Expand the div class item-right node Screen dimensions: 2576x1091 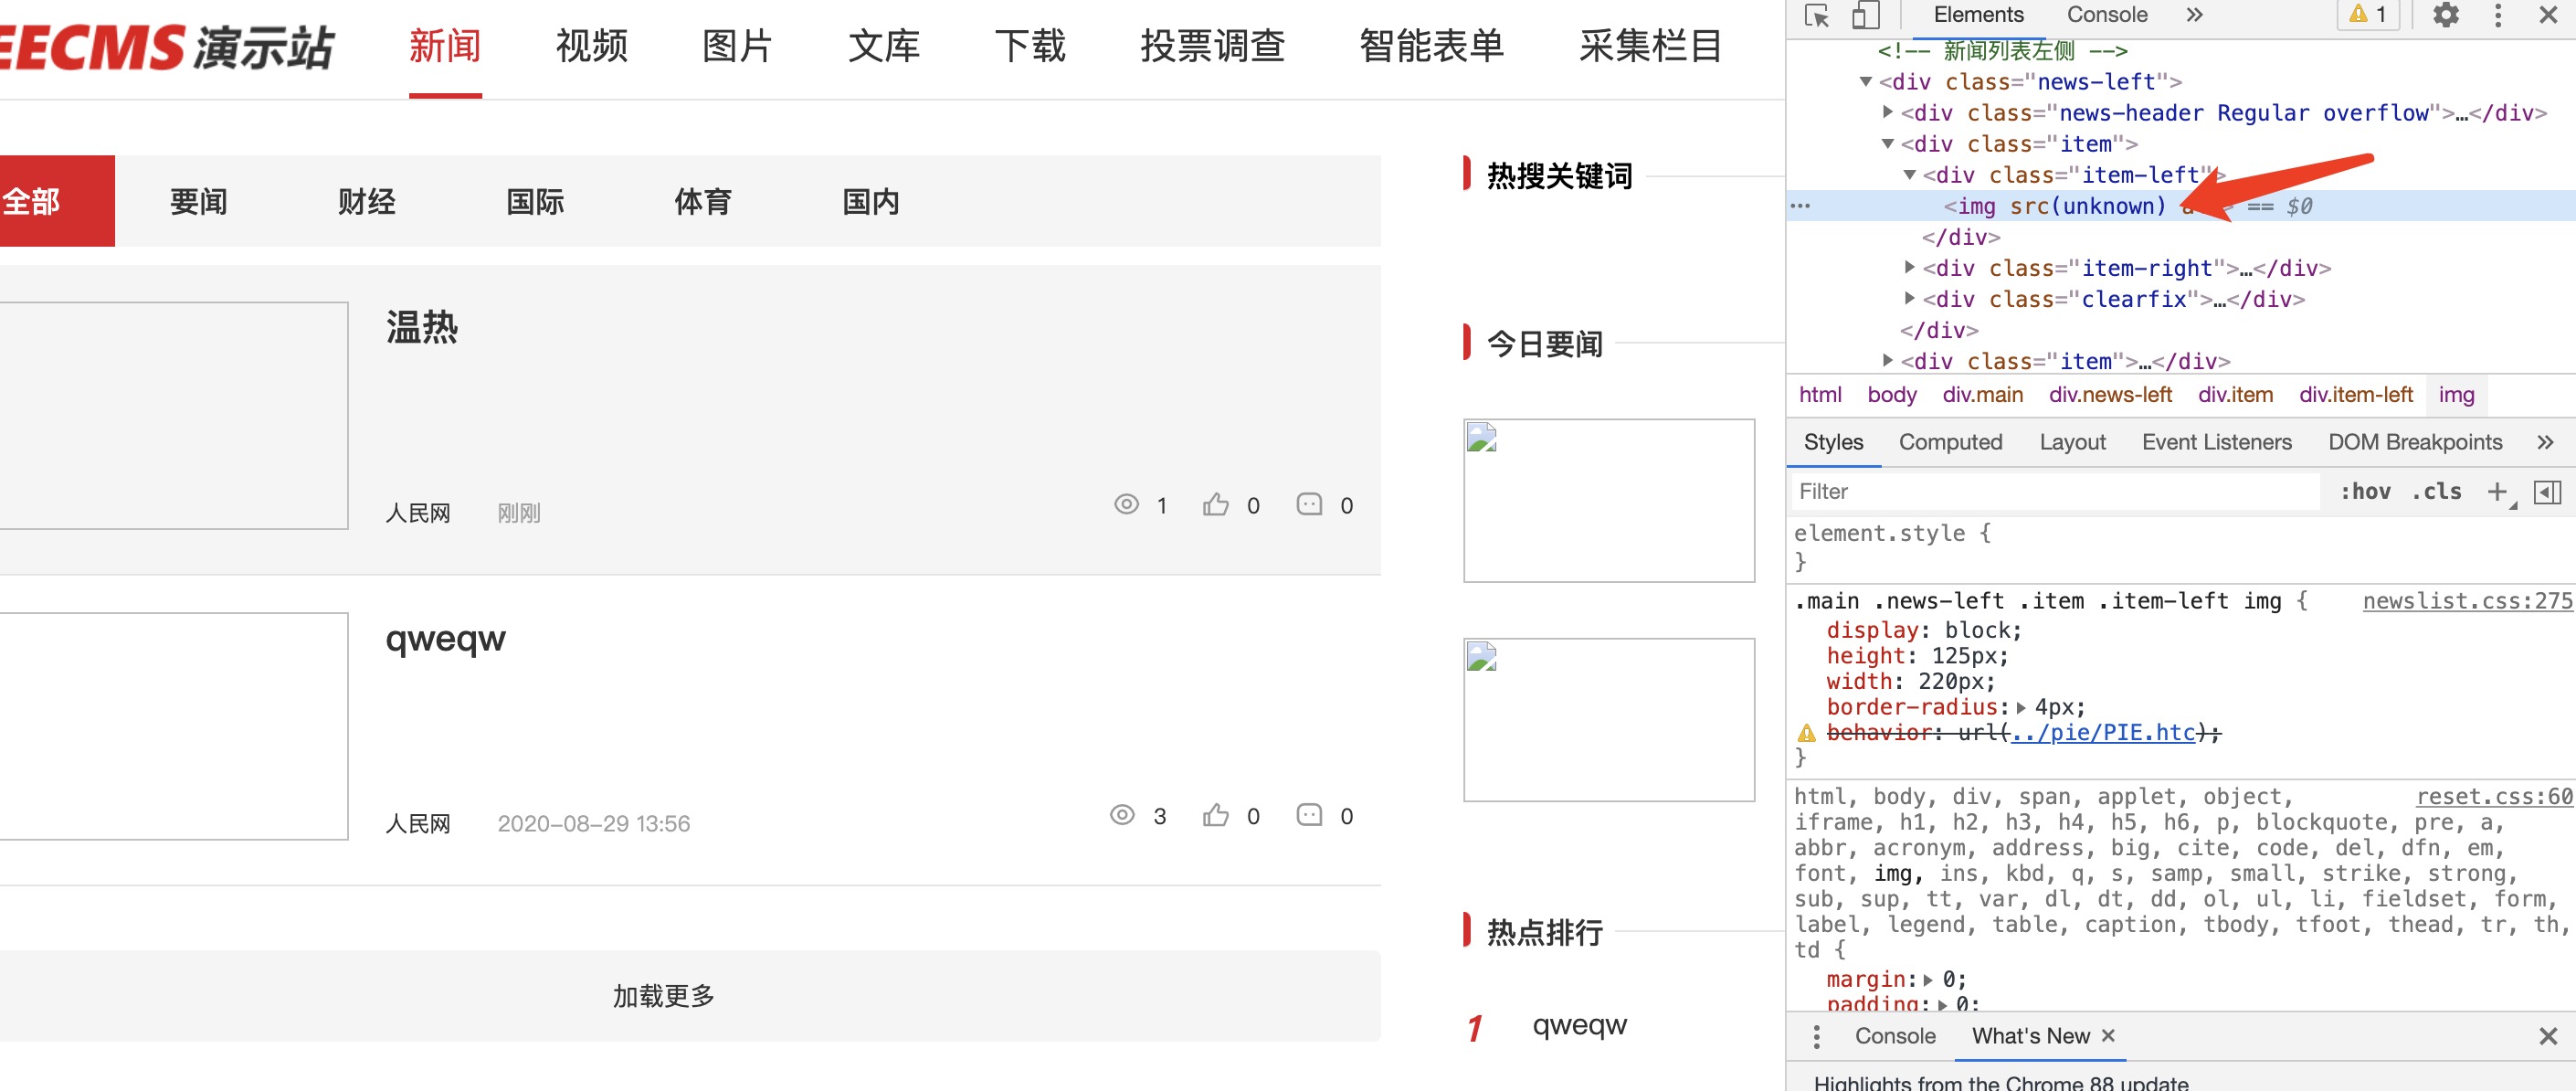coord(1909,268)
